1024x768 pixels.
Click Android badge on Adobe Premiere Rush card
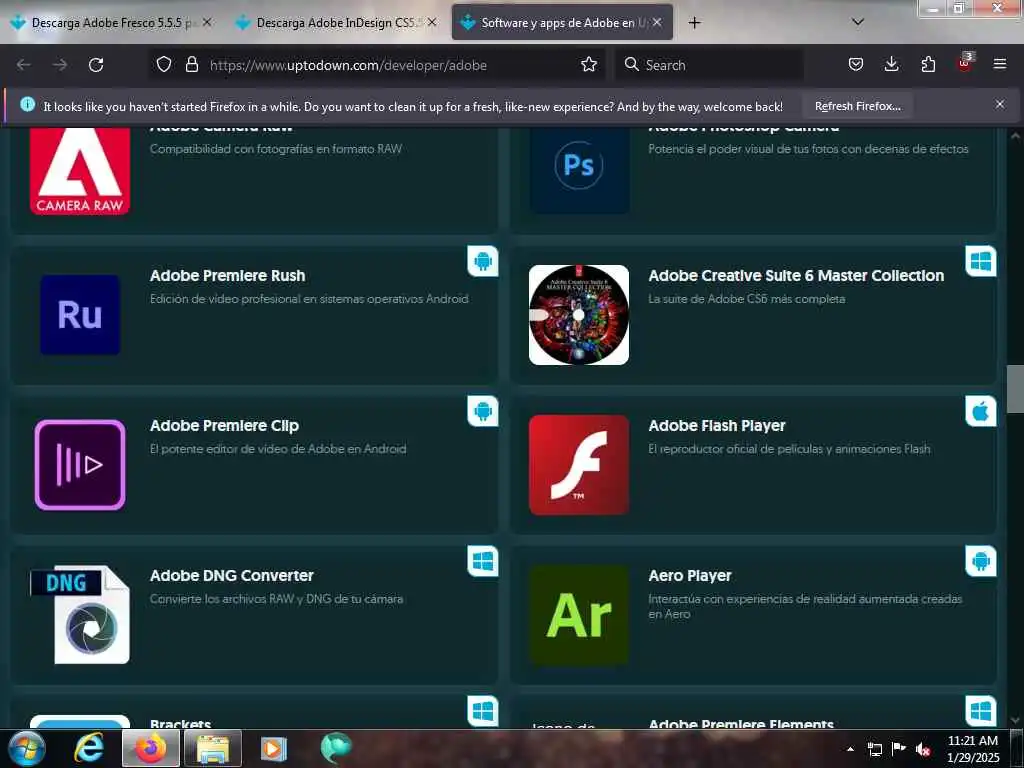(x=483, y=261)
